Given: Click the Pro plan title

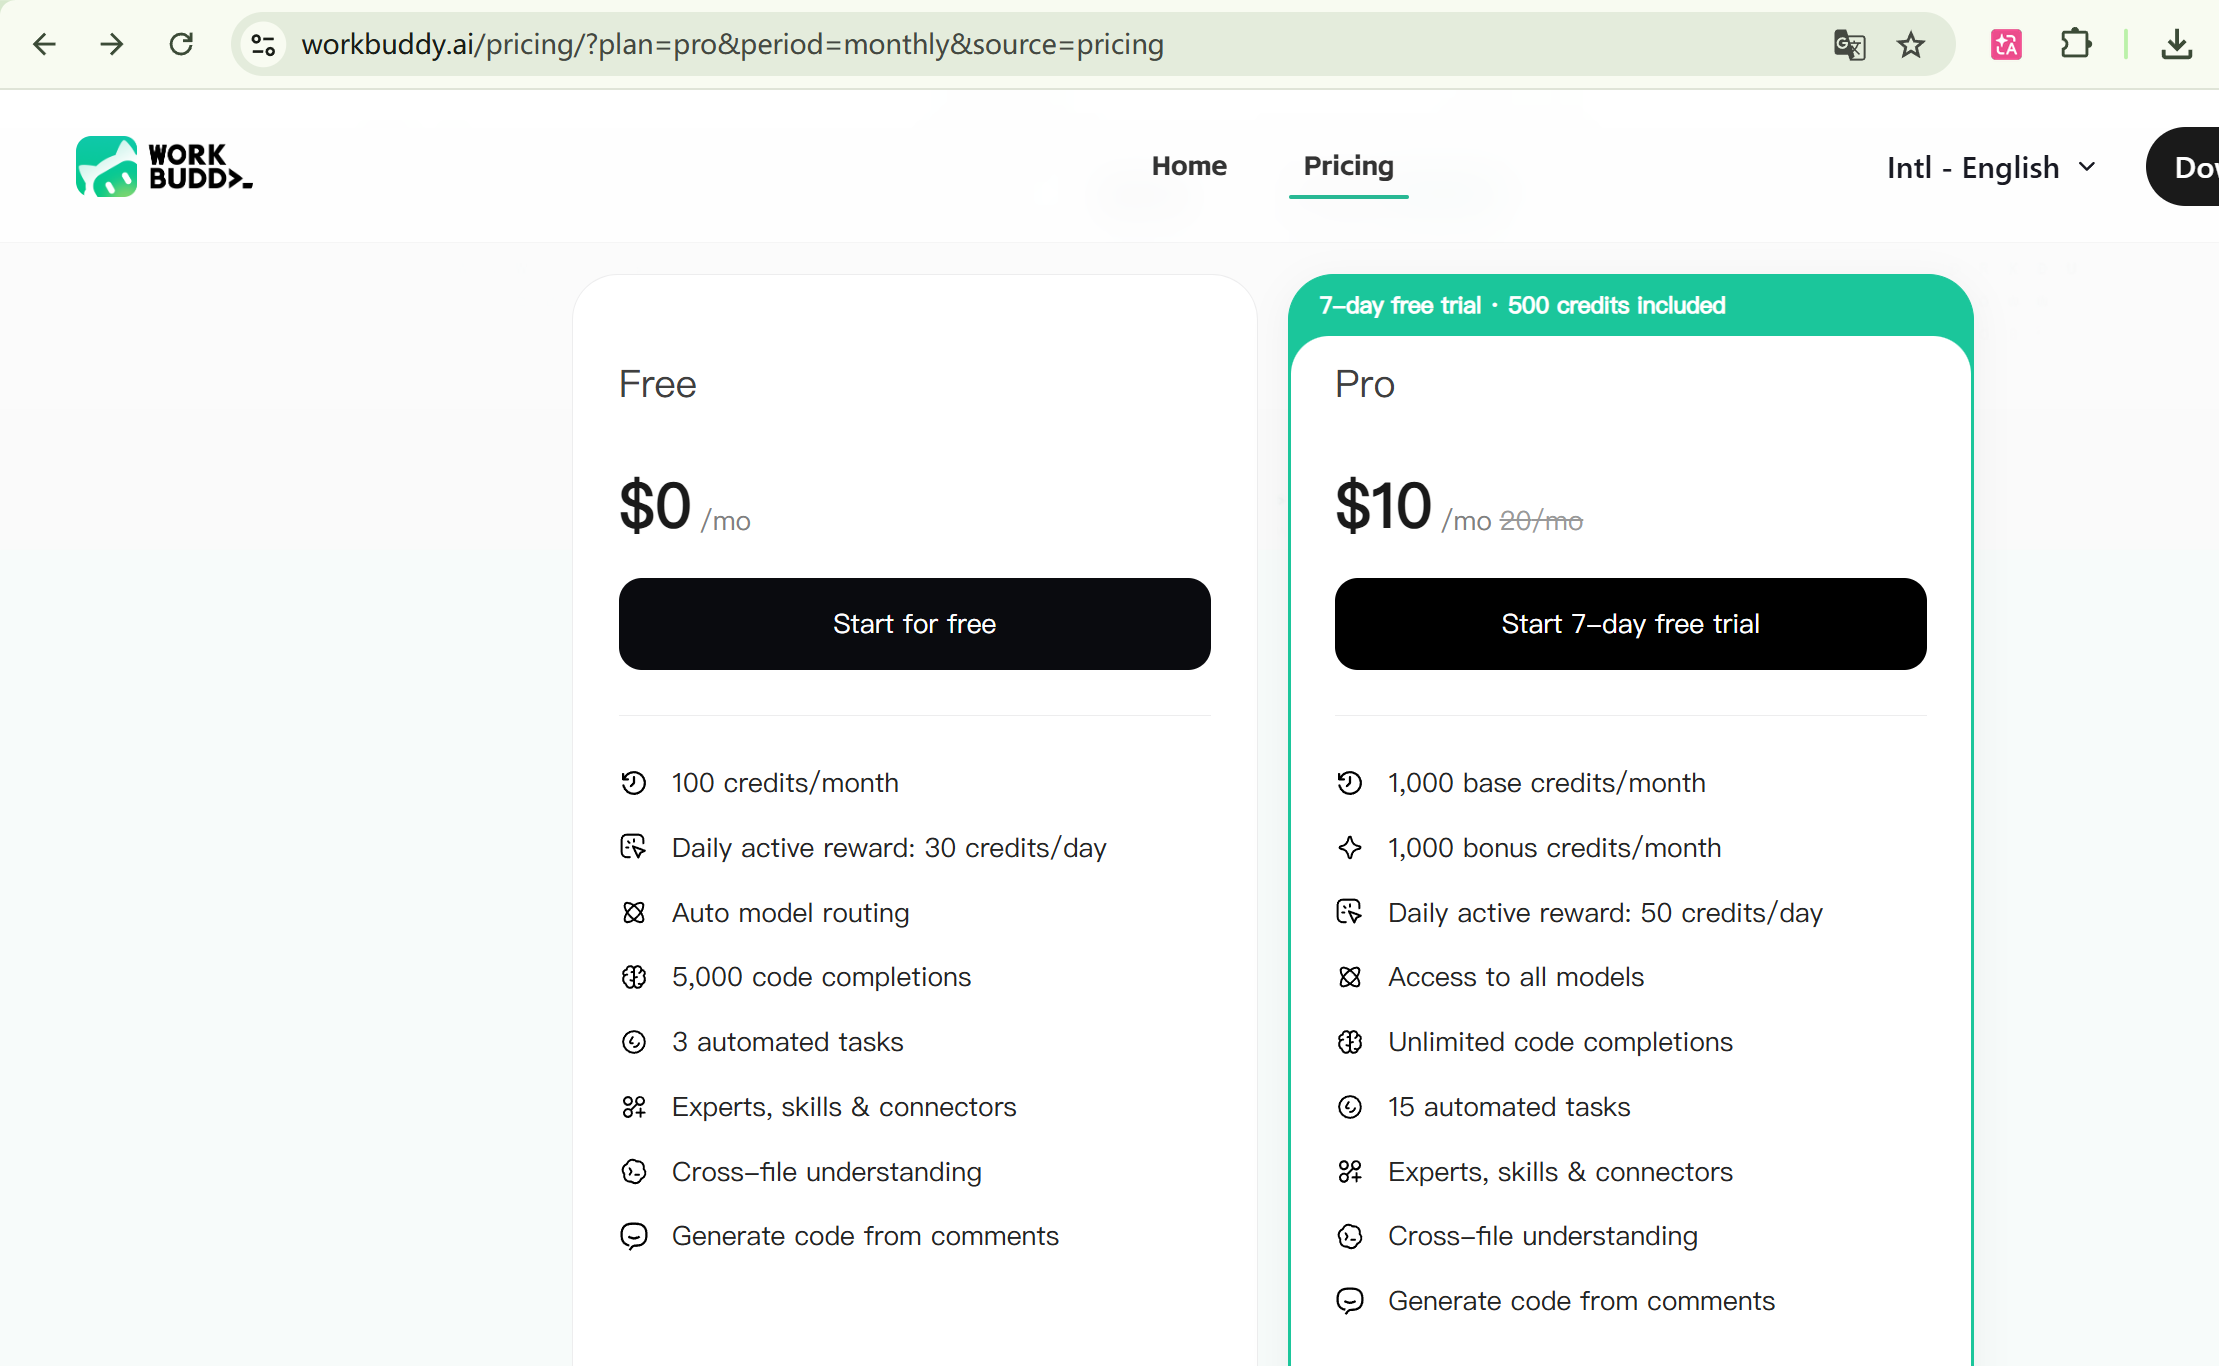Looking at the screenshot, I should 1364,384.
